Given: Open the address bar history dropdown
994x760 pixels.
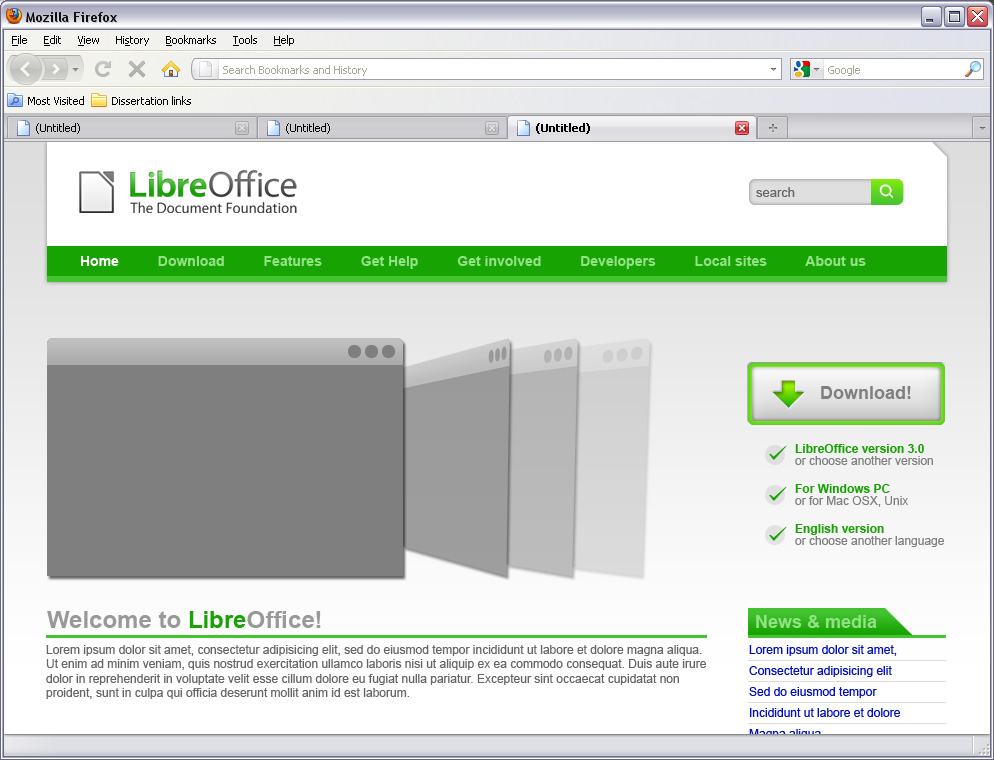Looking at the screenshot, I should (773, 70).
